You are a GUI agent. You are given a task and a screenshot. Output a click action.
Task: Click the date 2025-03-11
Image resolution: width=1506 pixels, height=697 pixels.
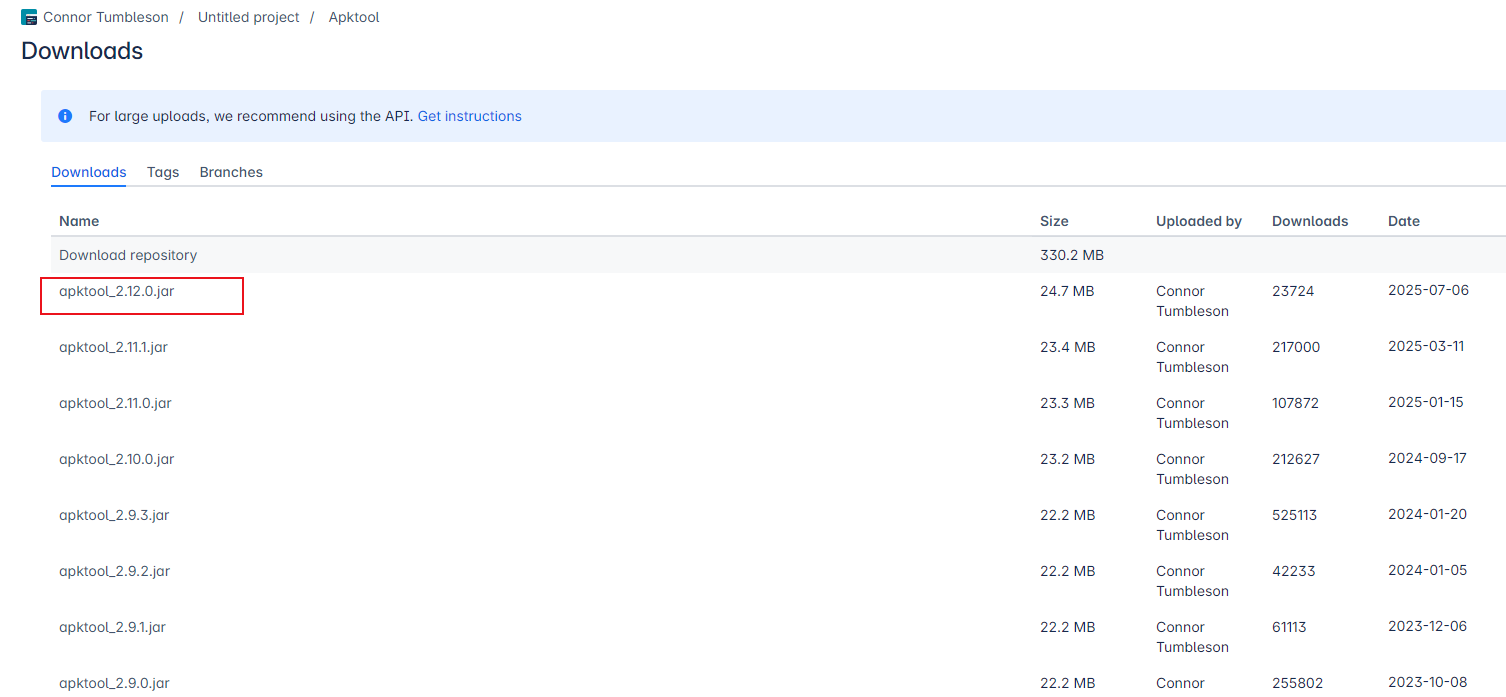(x=1426, y=347)
